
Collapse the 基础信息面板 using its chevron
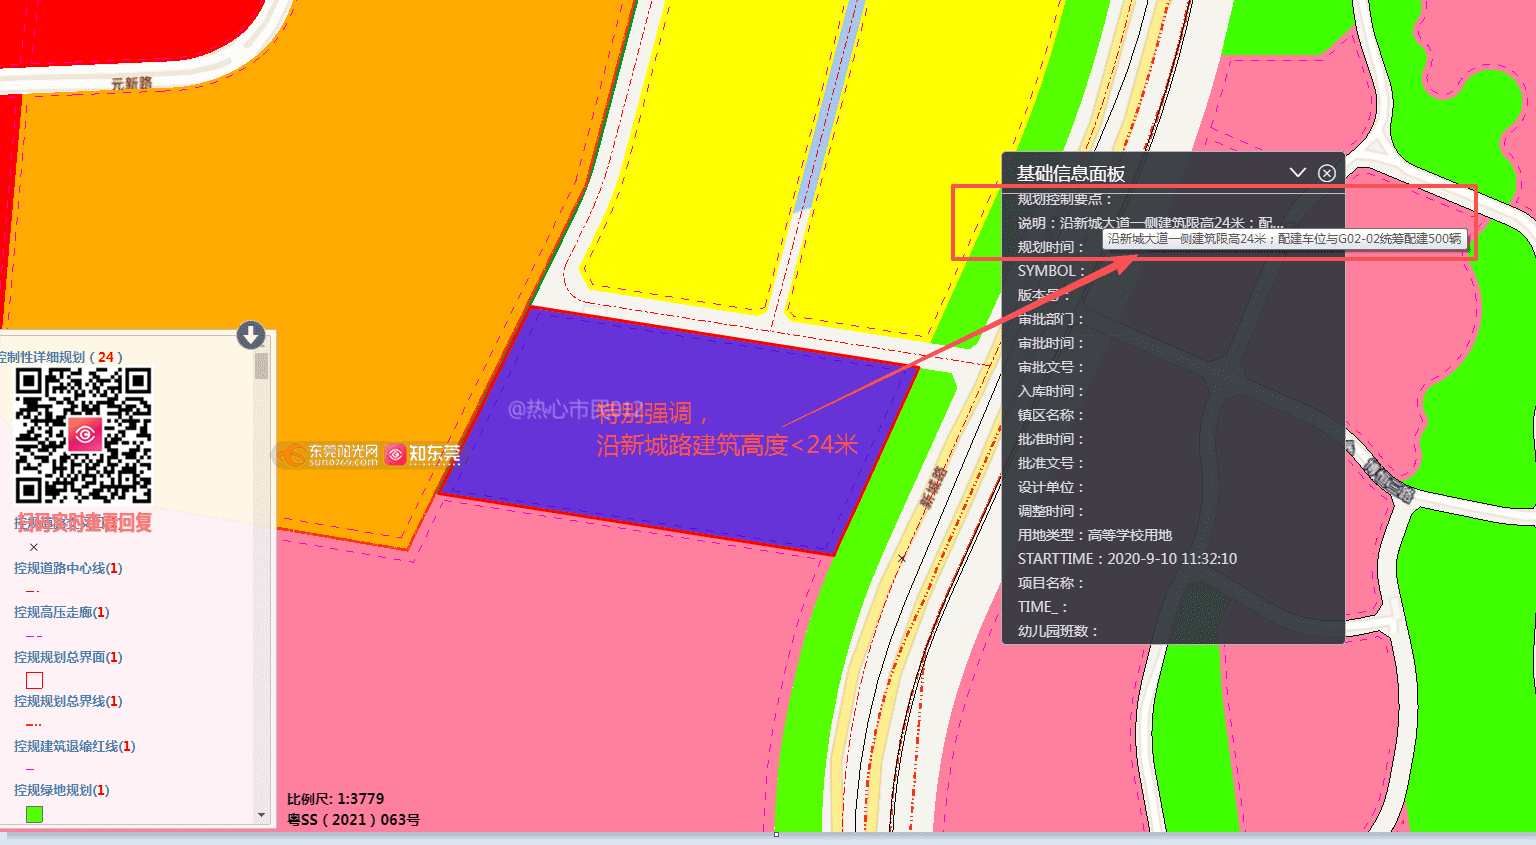click(x=1298, y=172)
